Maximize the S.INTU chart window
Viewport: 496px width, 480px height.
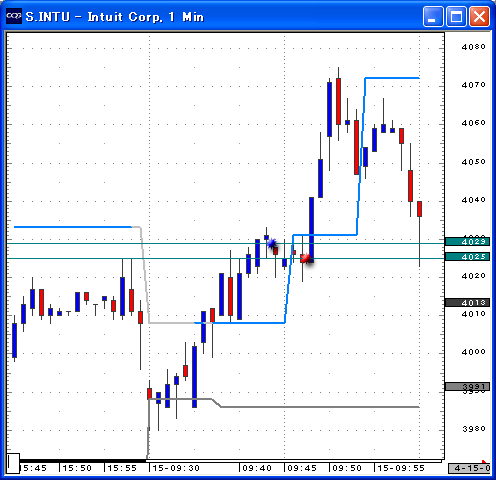click(x=456, y=16)
